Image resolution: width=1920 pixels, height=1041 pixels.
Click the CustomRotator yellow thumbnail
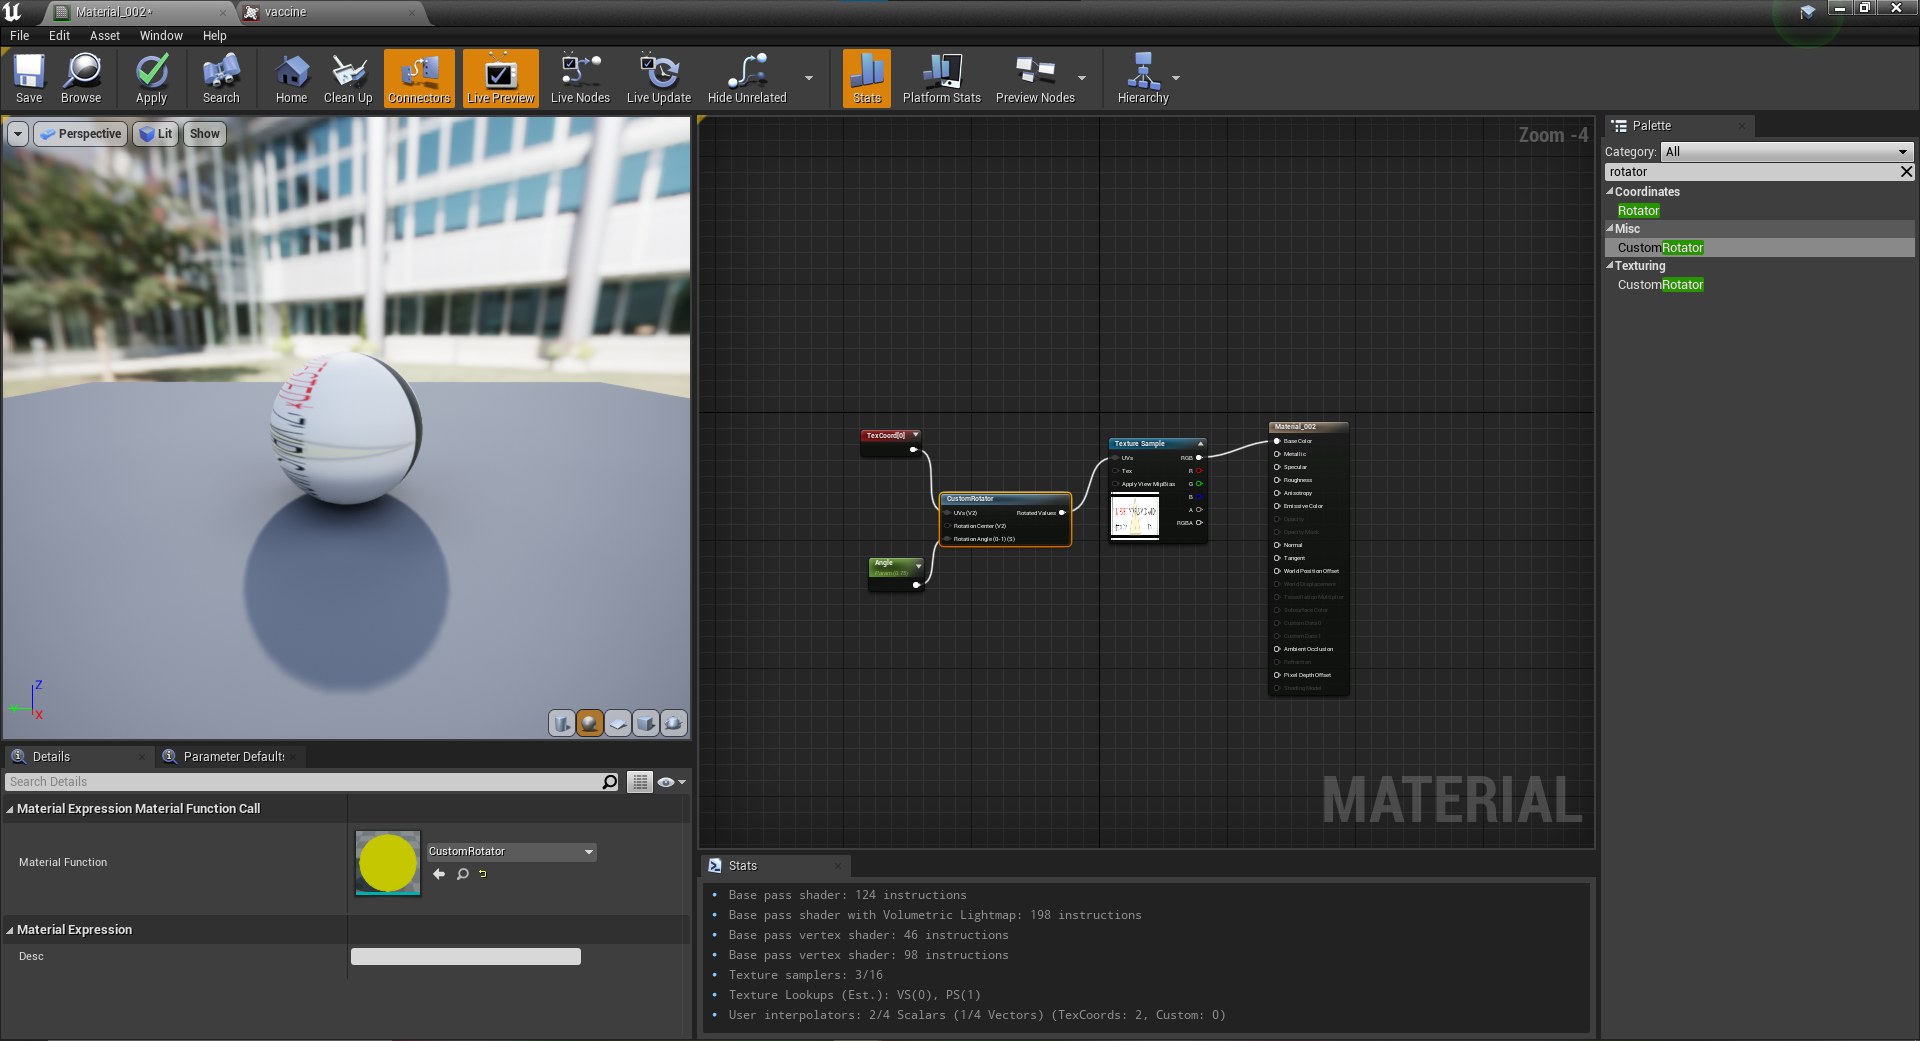click(x=388, y=863)
